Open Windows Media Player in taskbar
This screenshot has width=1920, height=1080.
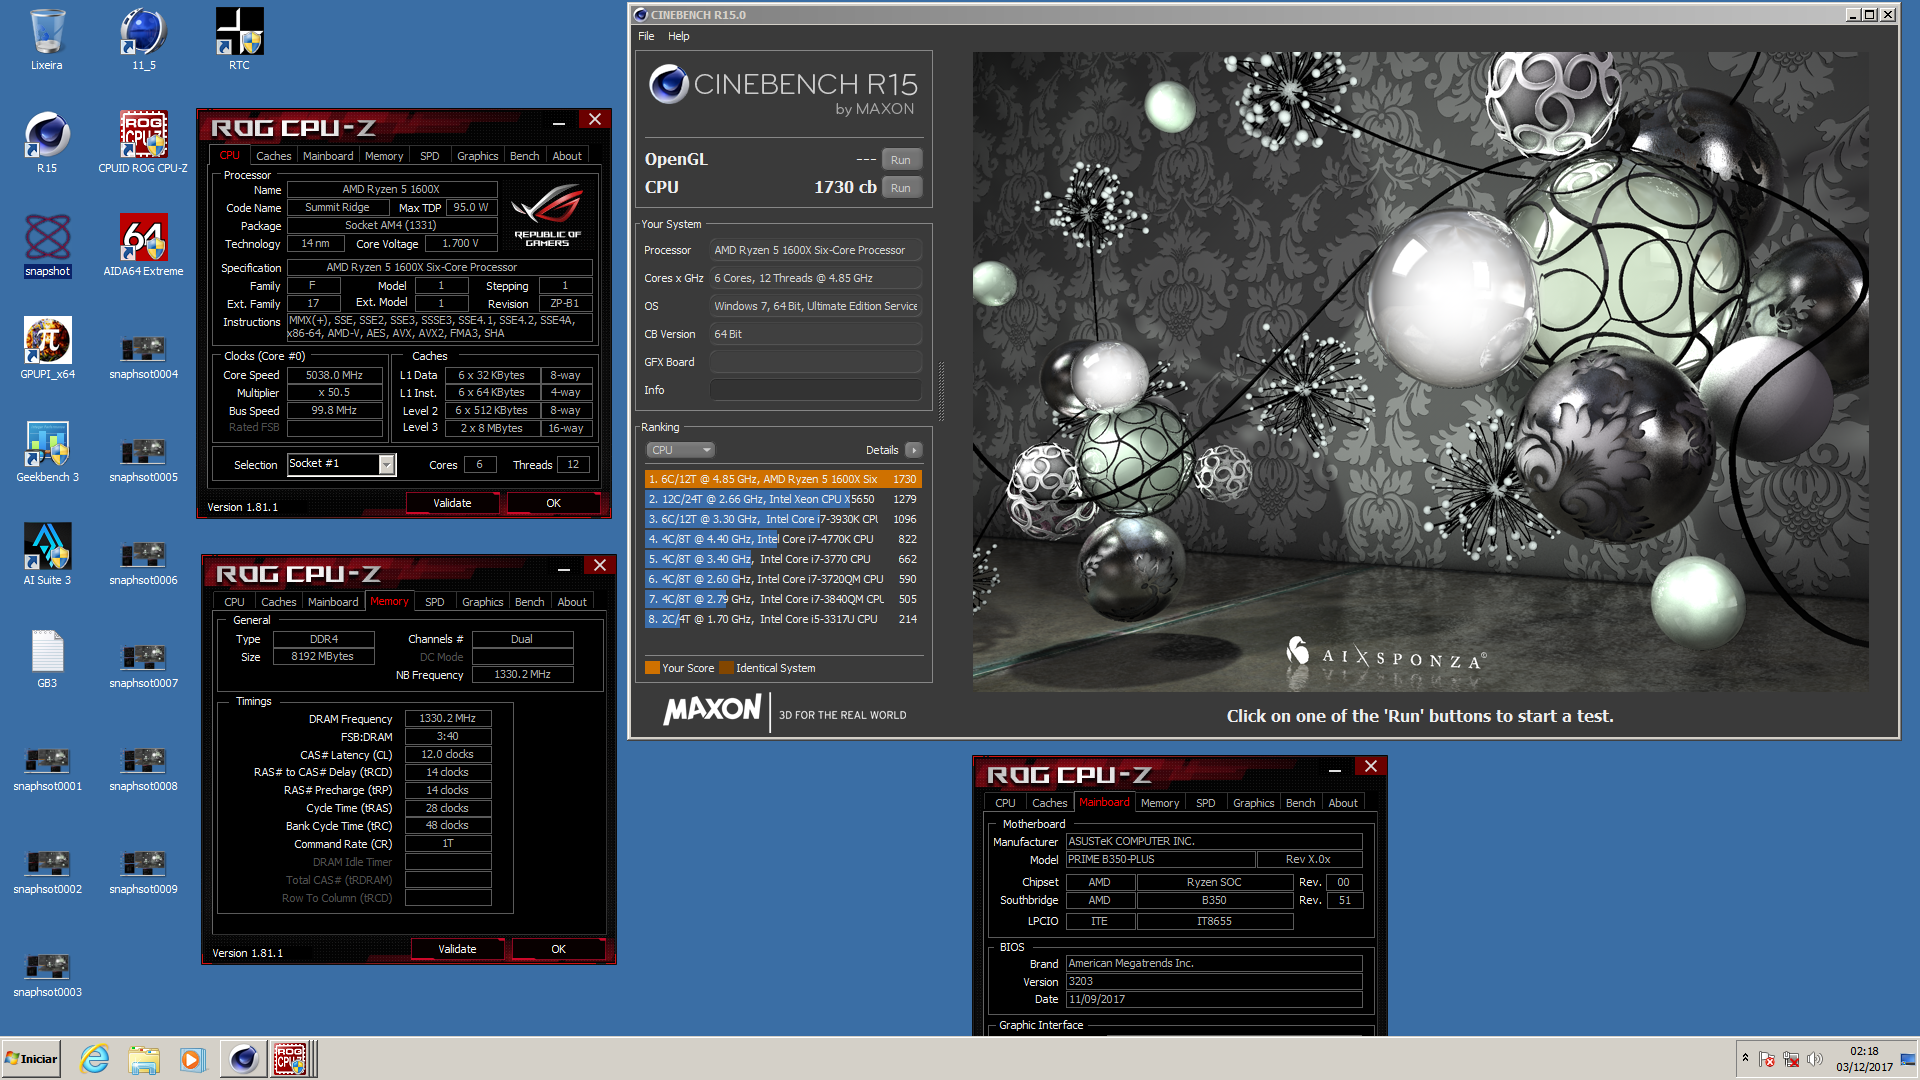tap(192, 1059)
